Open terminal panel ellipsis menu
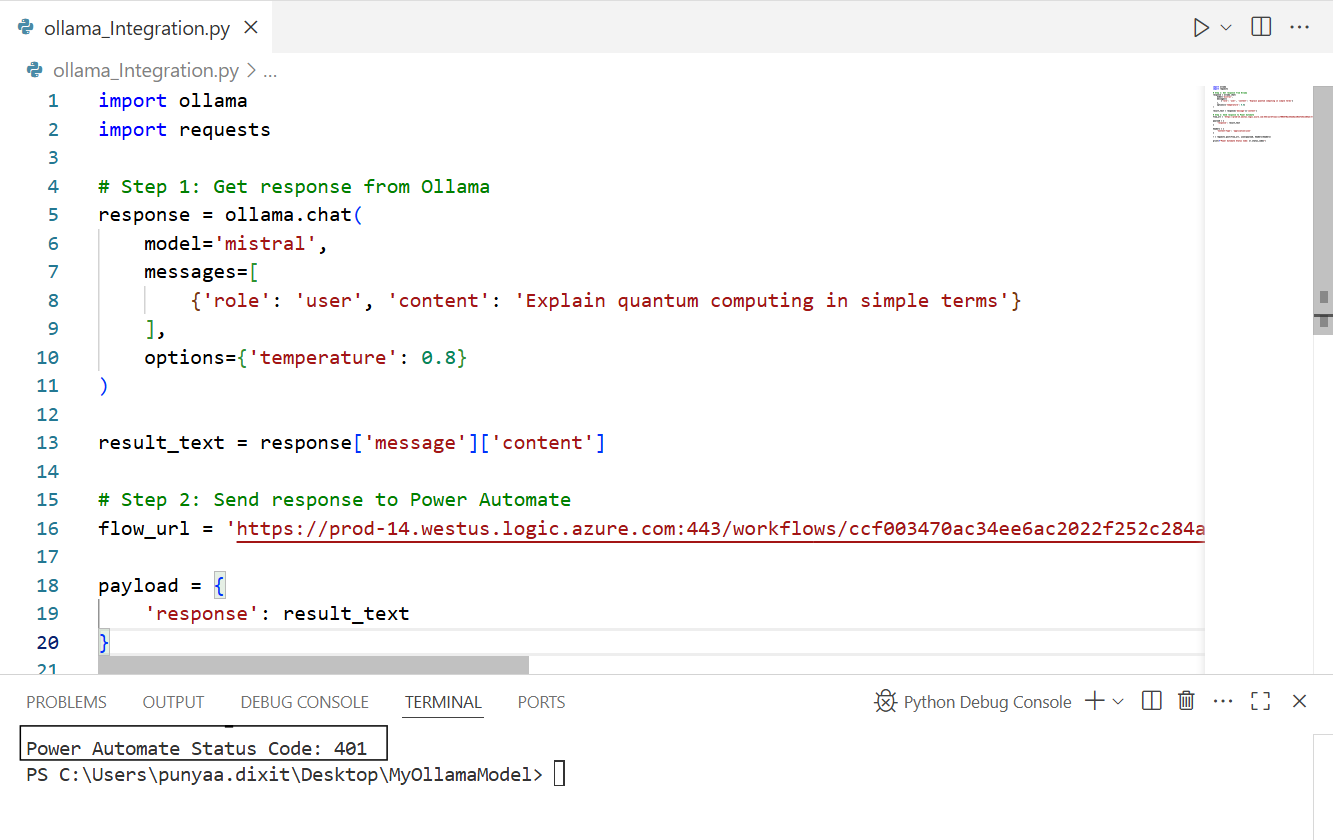This screenshot has width=1333, height=840. [1223, 701]
